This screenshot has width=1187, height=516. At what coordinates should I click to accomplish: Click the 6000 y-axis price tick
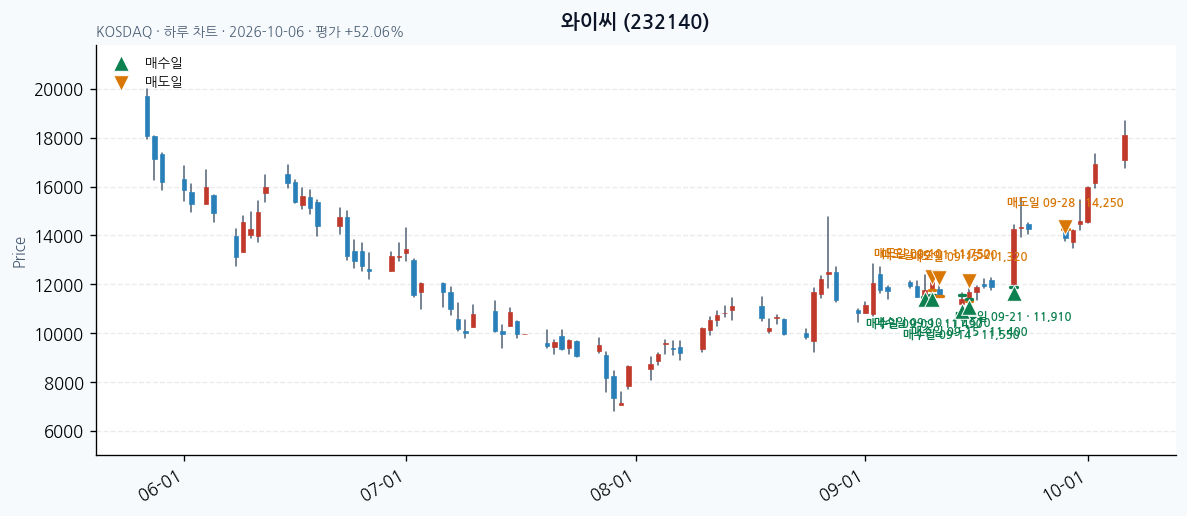(63, 432)
